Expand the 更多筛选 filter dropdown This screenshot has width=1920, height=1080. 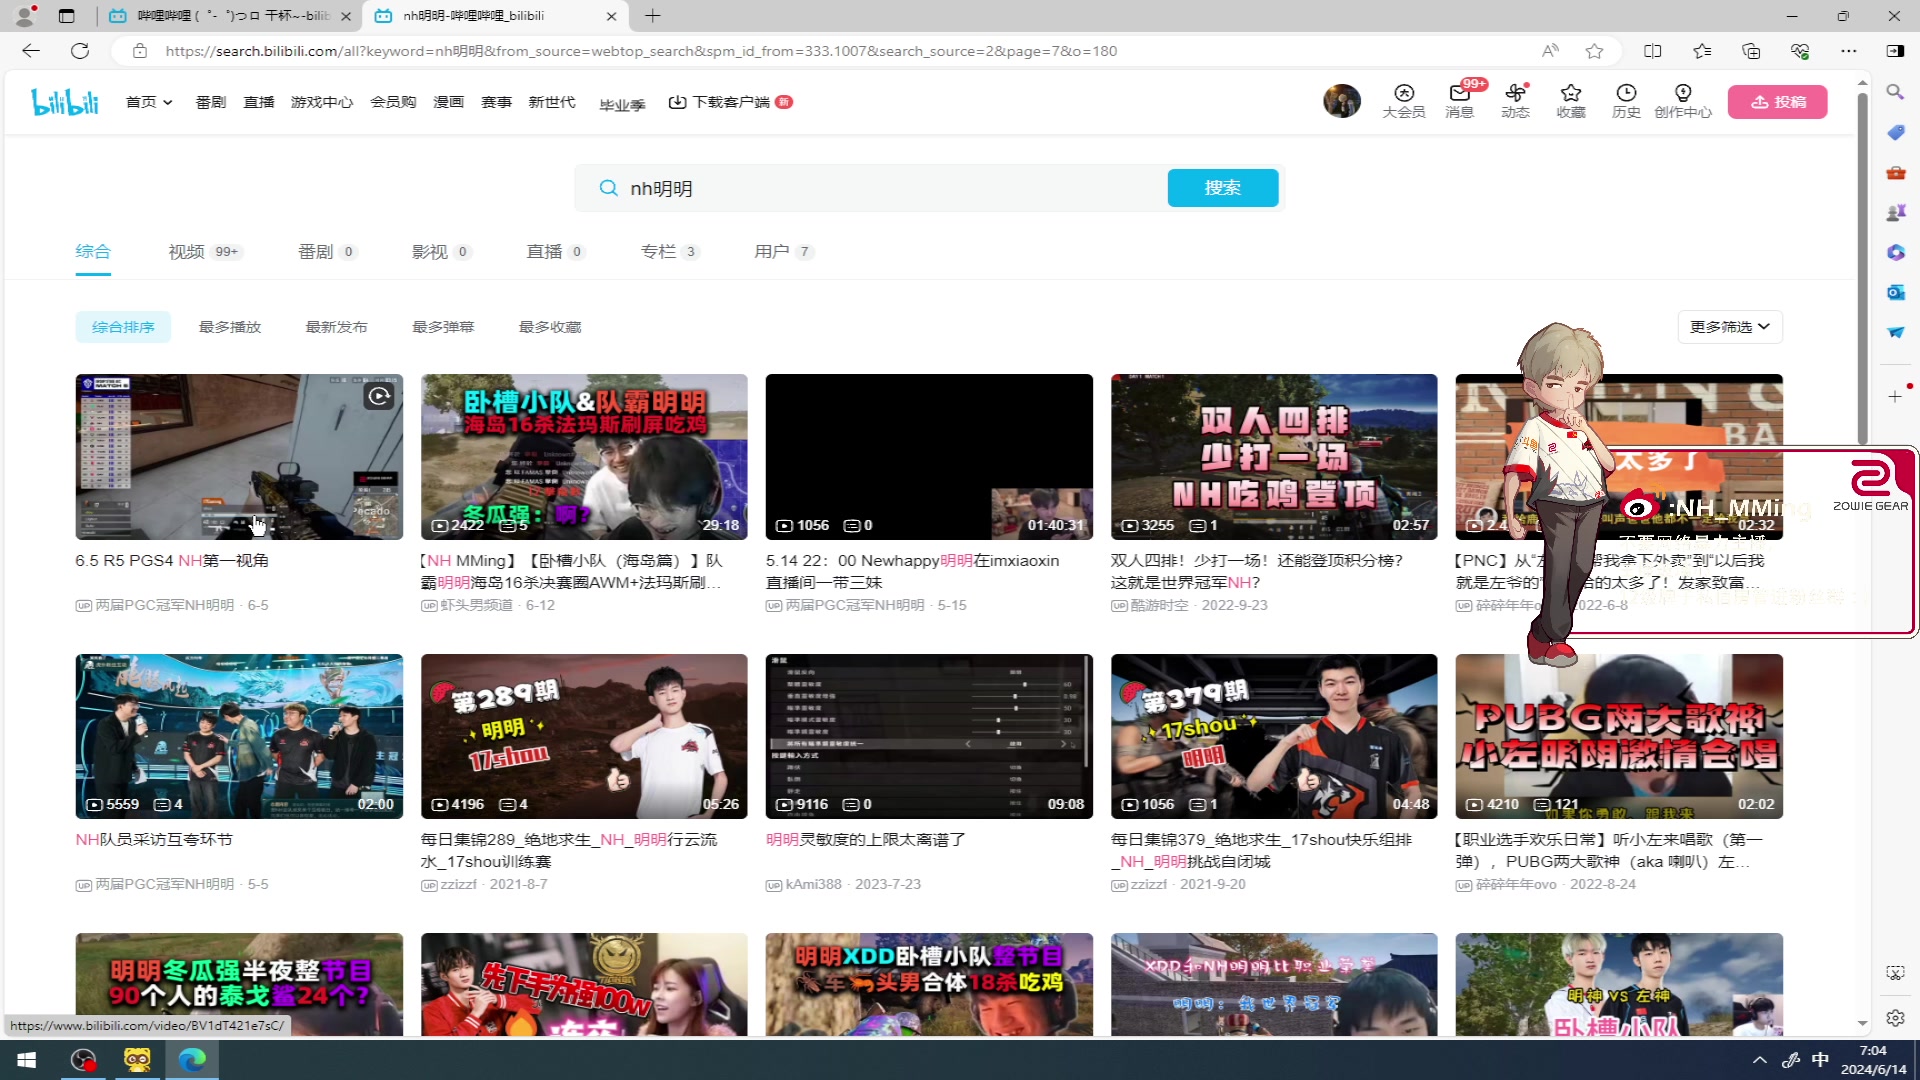(1728, 326)
